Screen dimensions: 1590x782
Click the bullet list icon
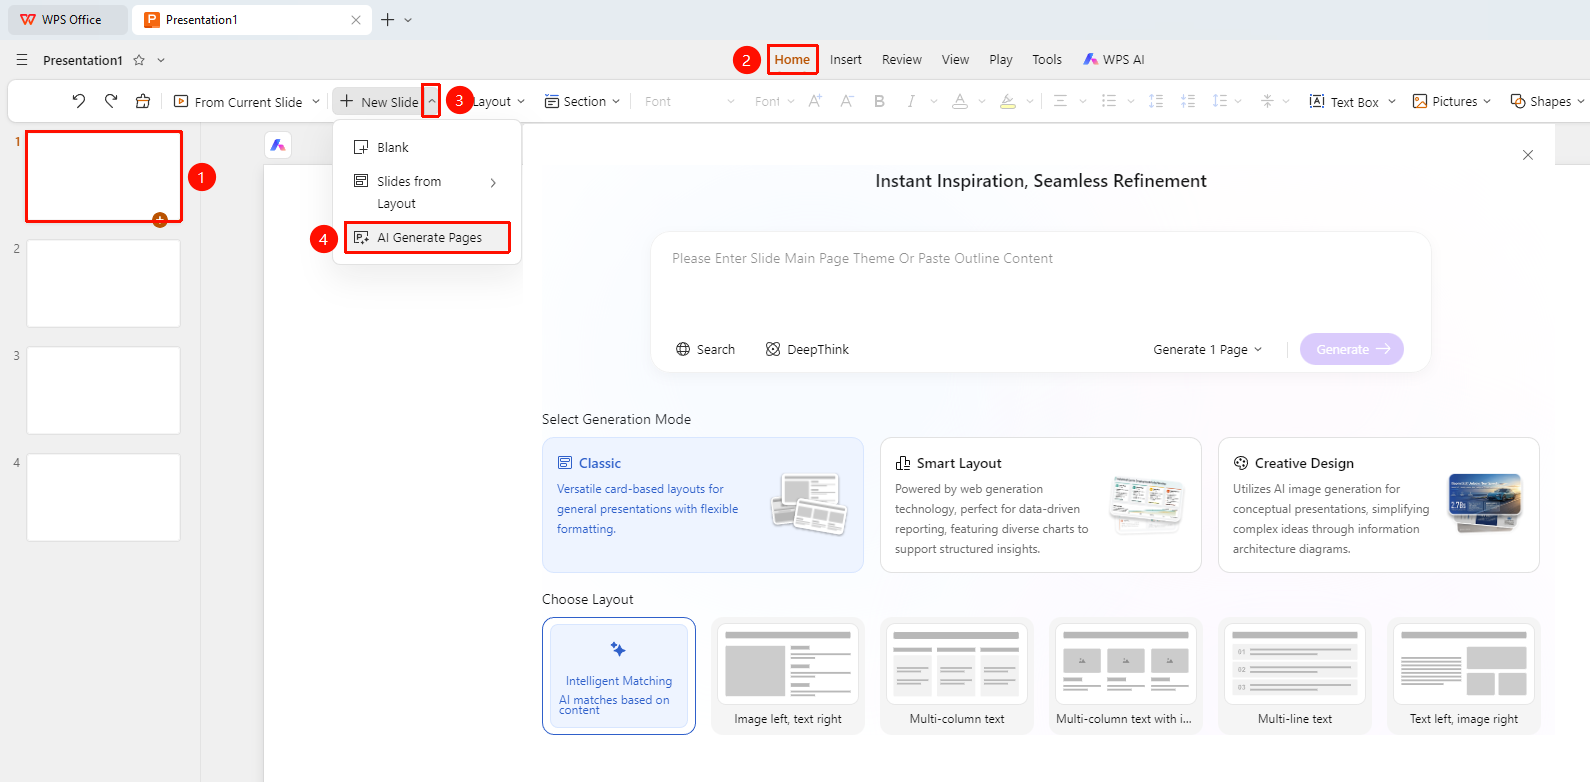tap(1108, 101)
